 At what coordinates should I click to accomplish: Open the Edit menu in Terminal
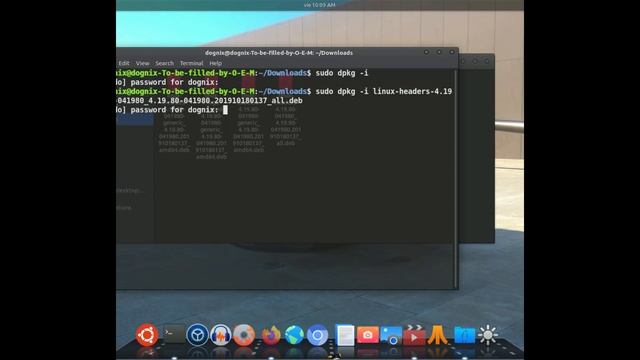(x=124, y=63)
